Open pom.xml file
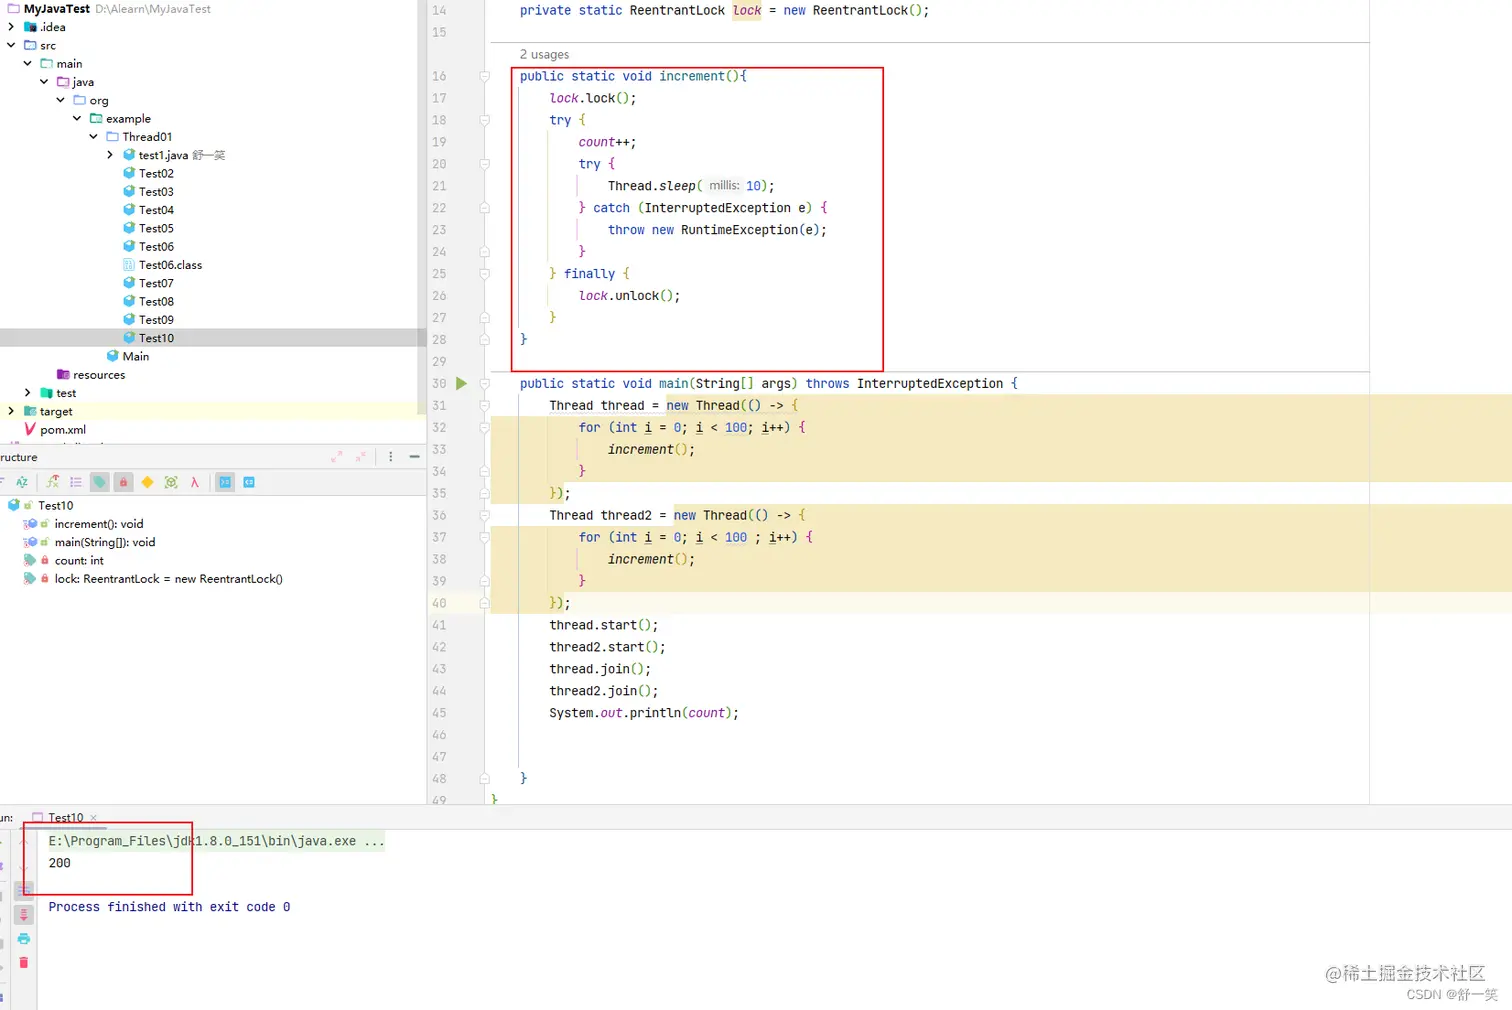The height and width of the screenshot is (1010, 1512). click(62, 430)
